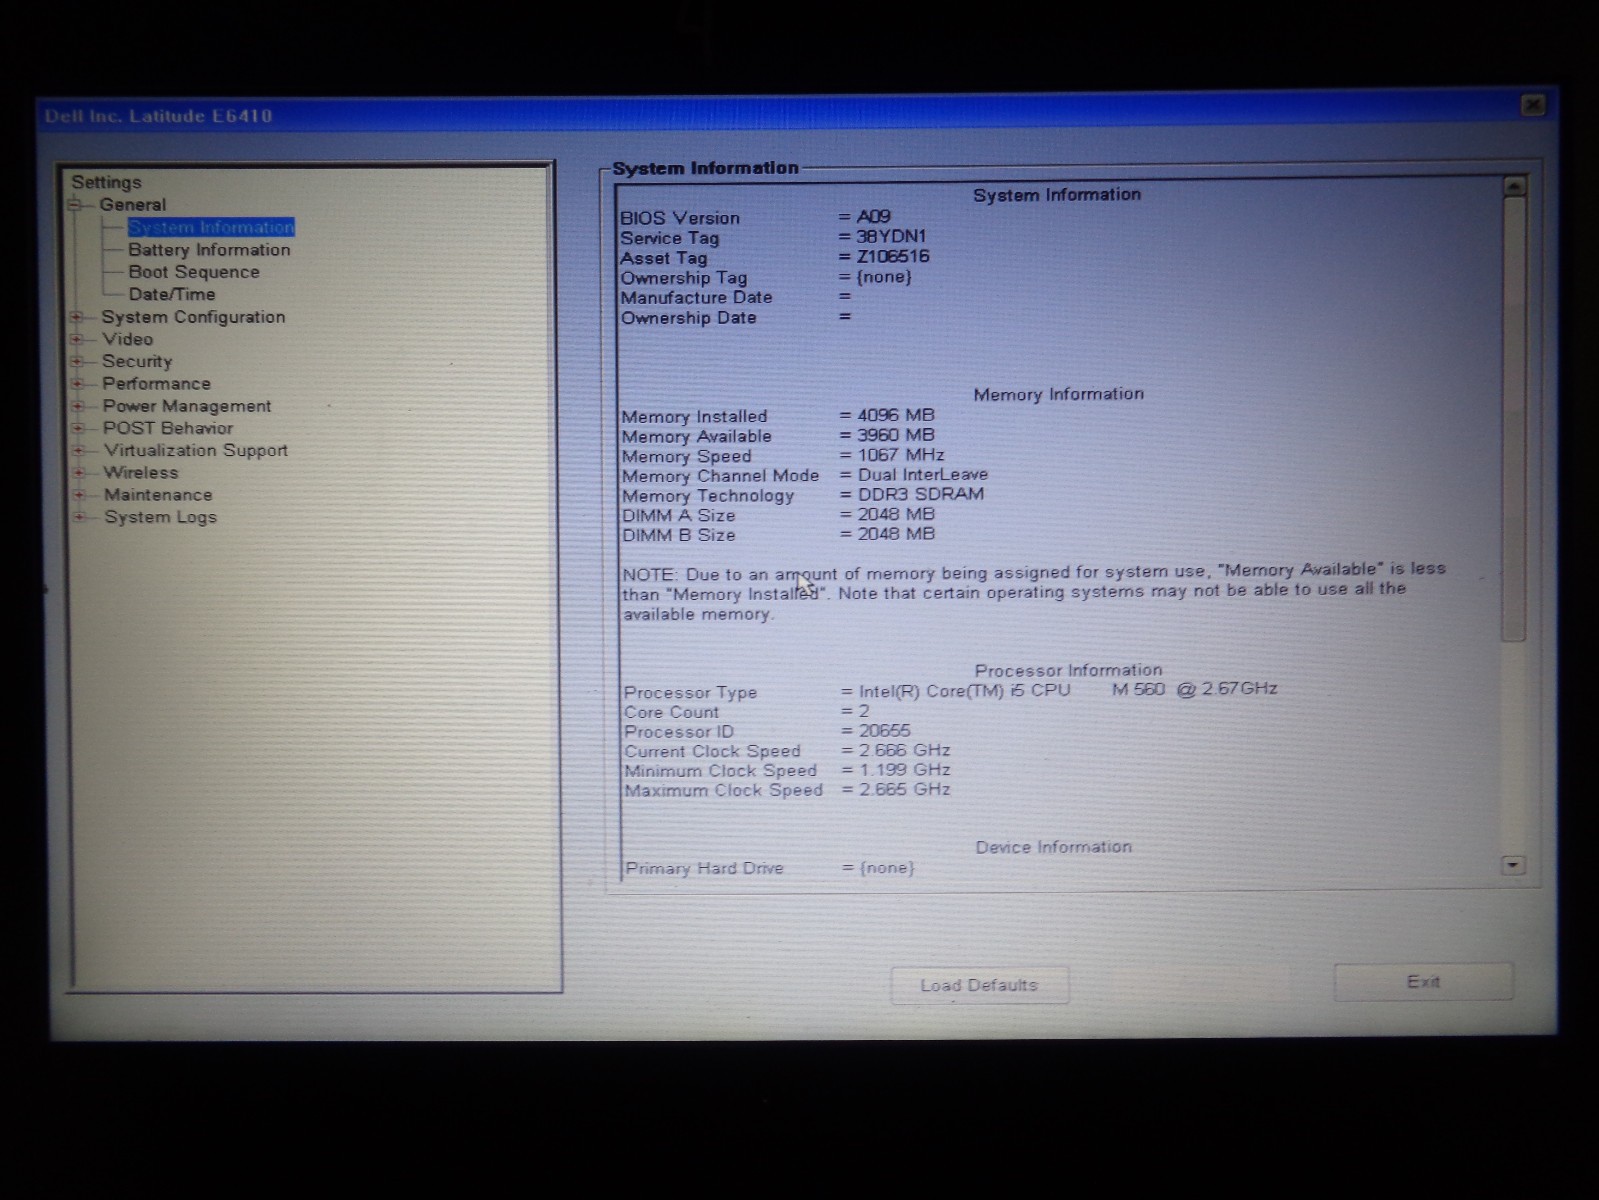Click Minimum Clock Speed 1.199 GHz
The image size is (1599, 1200).
905,770
